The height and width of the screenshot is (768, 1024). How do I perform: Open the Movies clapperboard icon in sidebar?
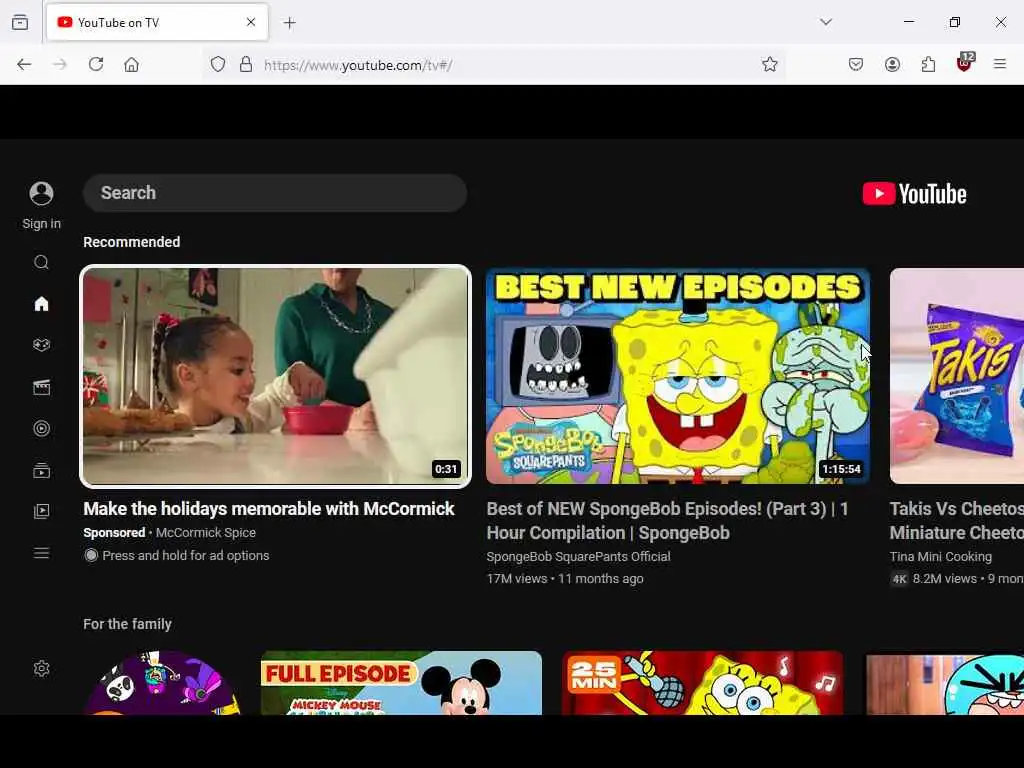point(41,387)
